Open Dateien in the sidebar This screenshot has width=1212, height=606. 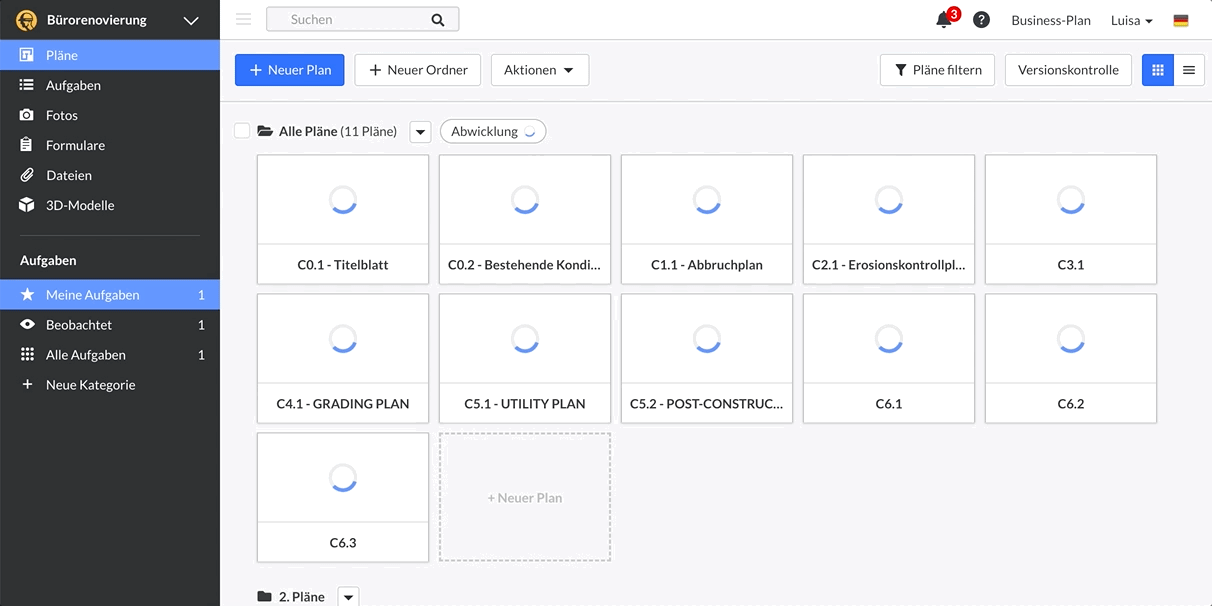(110, 175)
